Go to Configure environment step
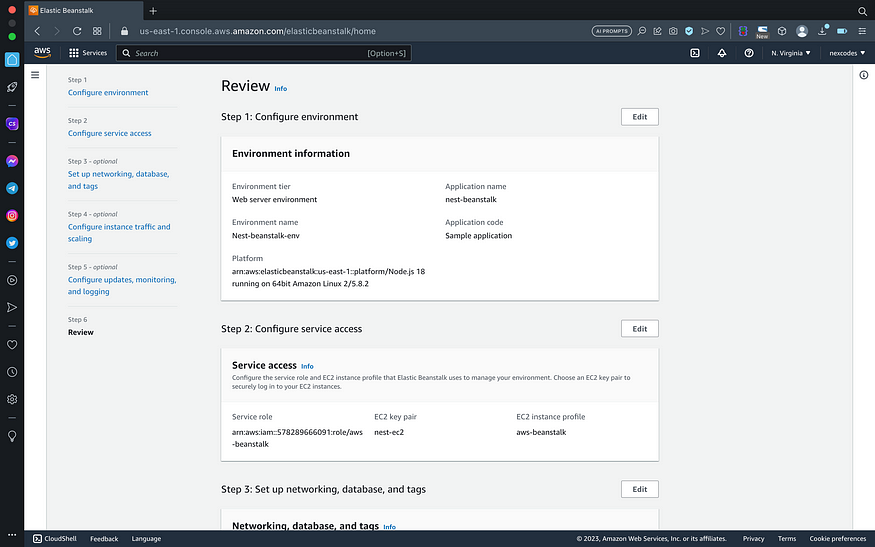This screenshot has height=547, width=875. (108, 93)
